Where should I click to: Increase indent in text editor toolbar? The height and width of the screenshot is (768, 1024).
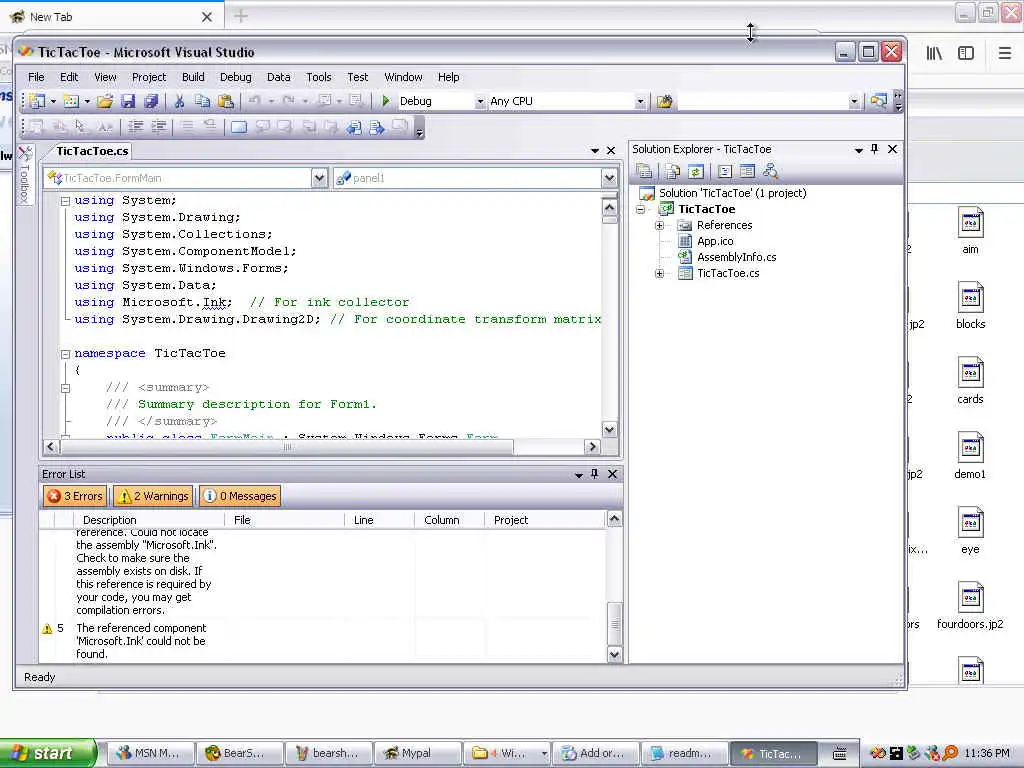(x=158, y=127)
